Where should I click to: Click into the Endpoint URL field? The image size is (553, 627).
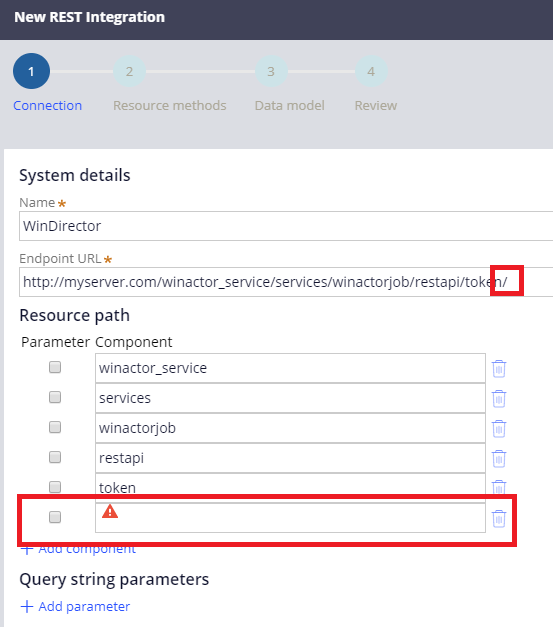pos(286,282)
